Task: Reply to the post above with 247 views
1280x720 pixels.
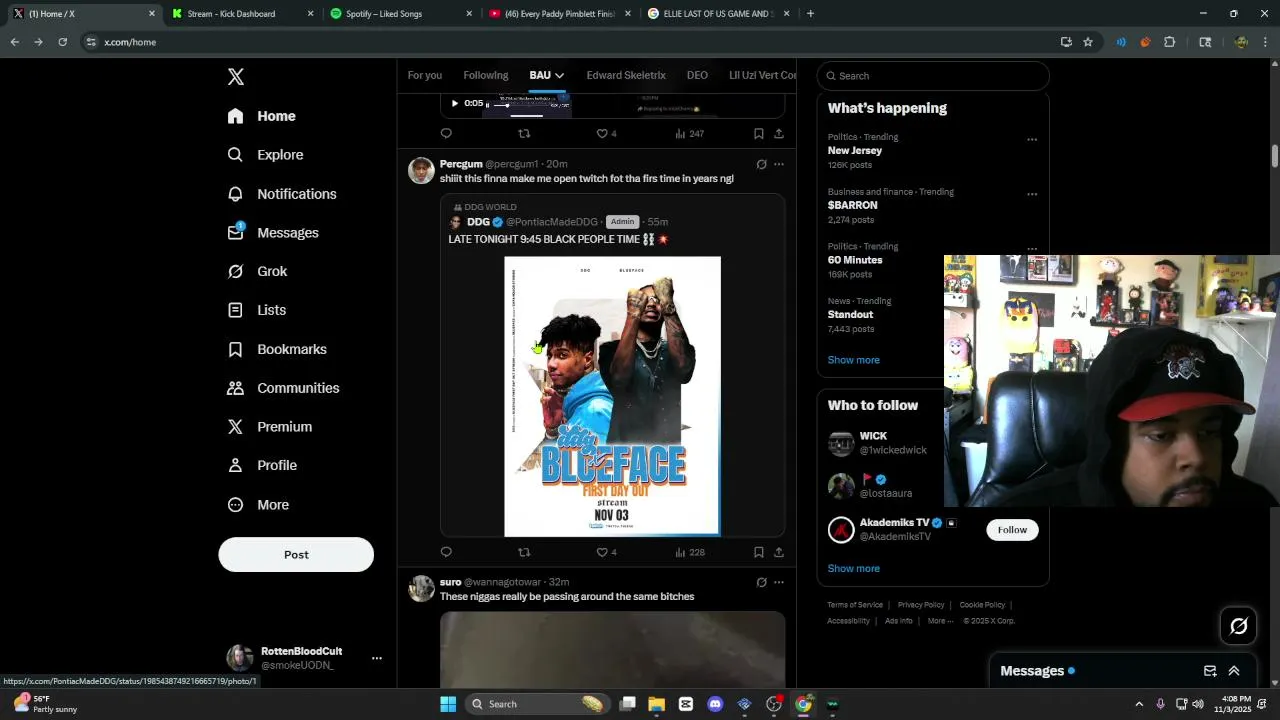Action: 446,133
